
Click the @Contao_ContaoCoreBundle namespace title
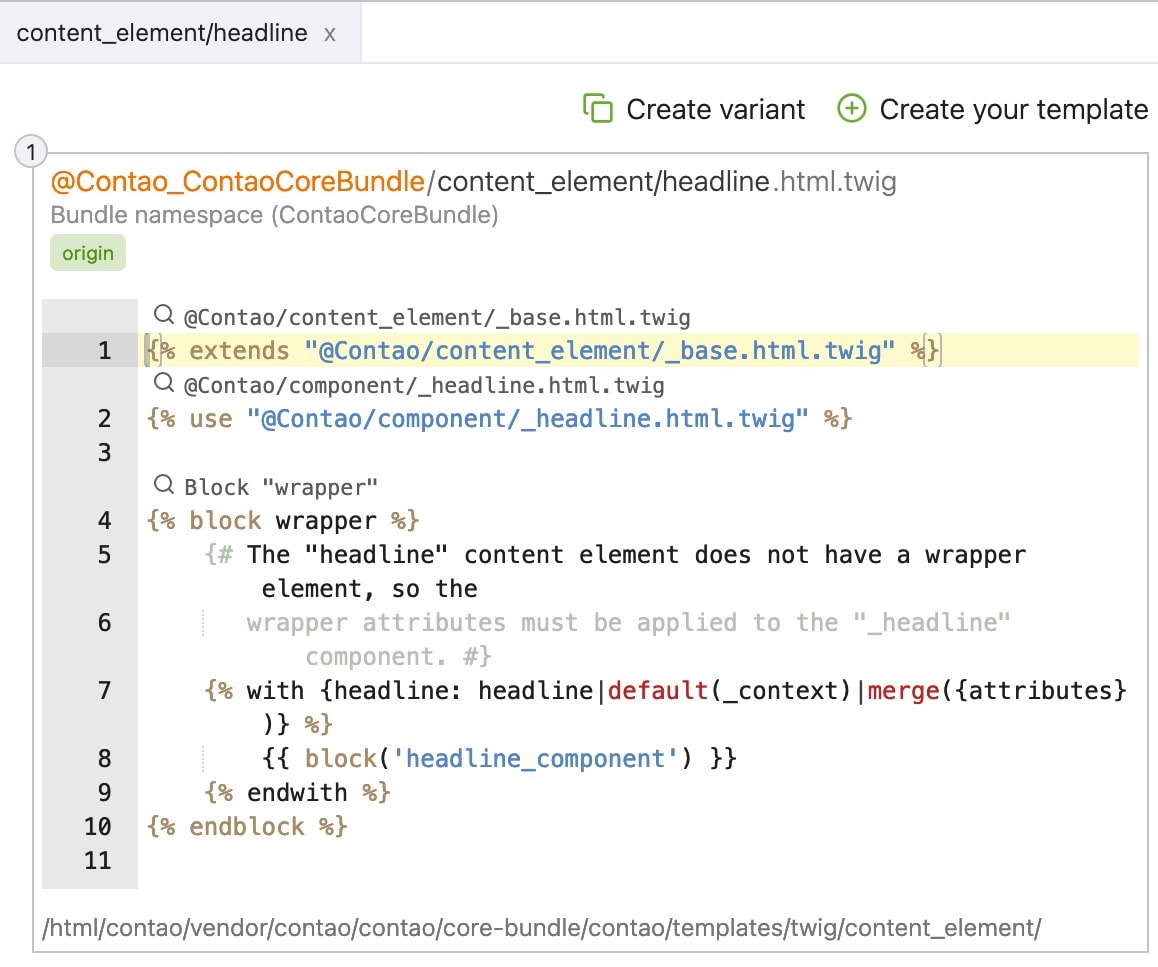(x=238, y=182)
